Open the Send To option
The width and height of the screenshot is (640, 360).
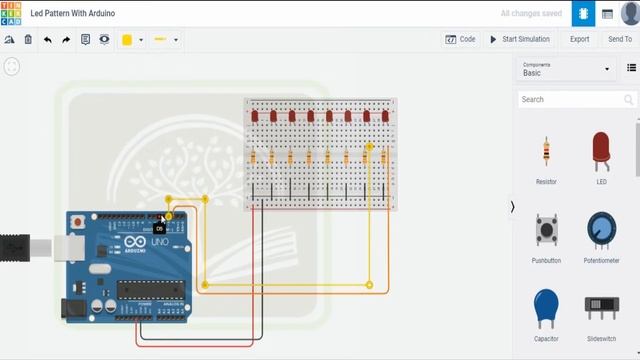point(620,39)
